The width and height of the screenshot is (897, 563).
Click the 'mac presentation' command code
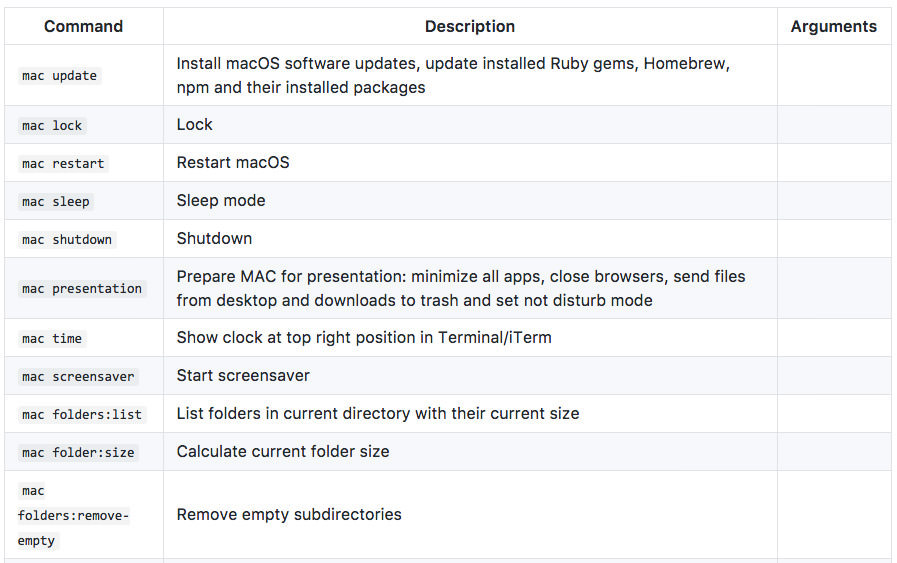(82, 289)
